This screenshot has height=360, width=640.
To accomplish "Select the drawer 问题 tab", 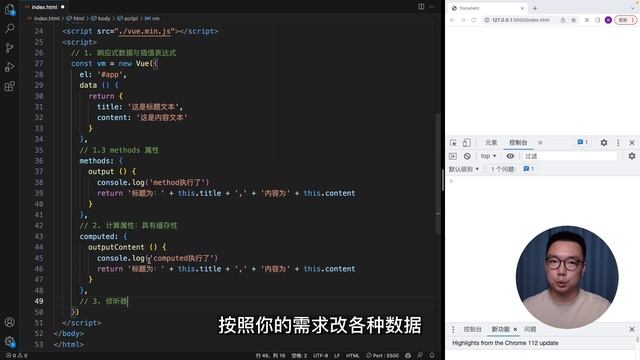I will [x=530, y=329].
